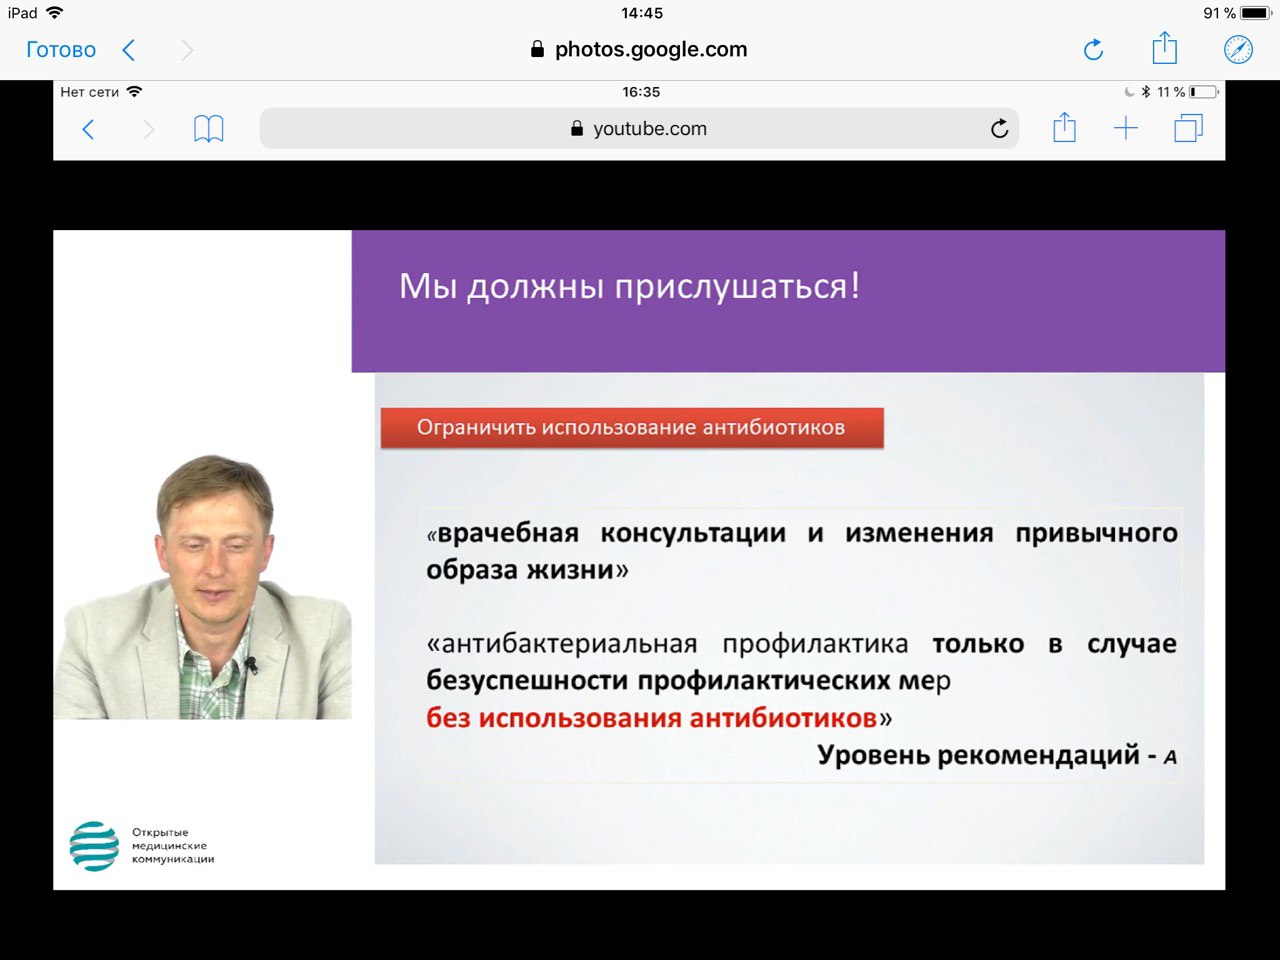Click the lock icon beside youtube.com
The image size is (1280, 960).
pyautogui.click(x=577, y=129)
